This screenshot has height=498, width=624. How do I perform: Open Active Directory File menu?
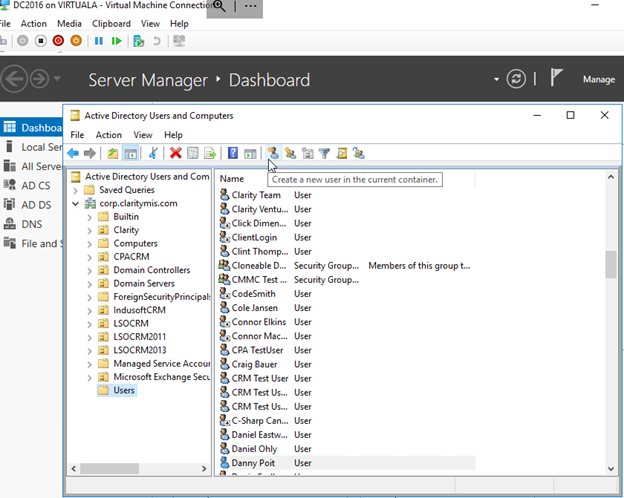pos(77,135)
